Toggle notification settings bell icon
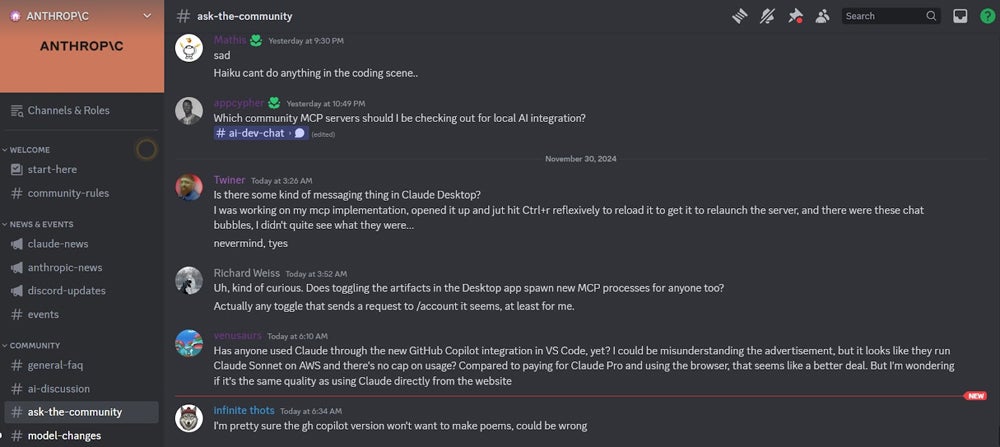Viewport: 1000px width, 447px height. 768,16
